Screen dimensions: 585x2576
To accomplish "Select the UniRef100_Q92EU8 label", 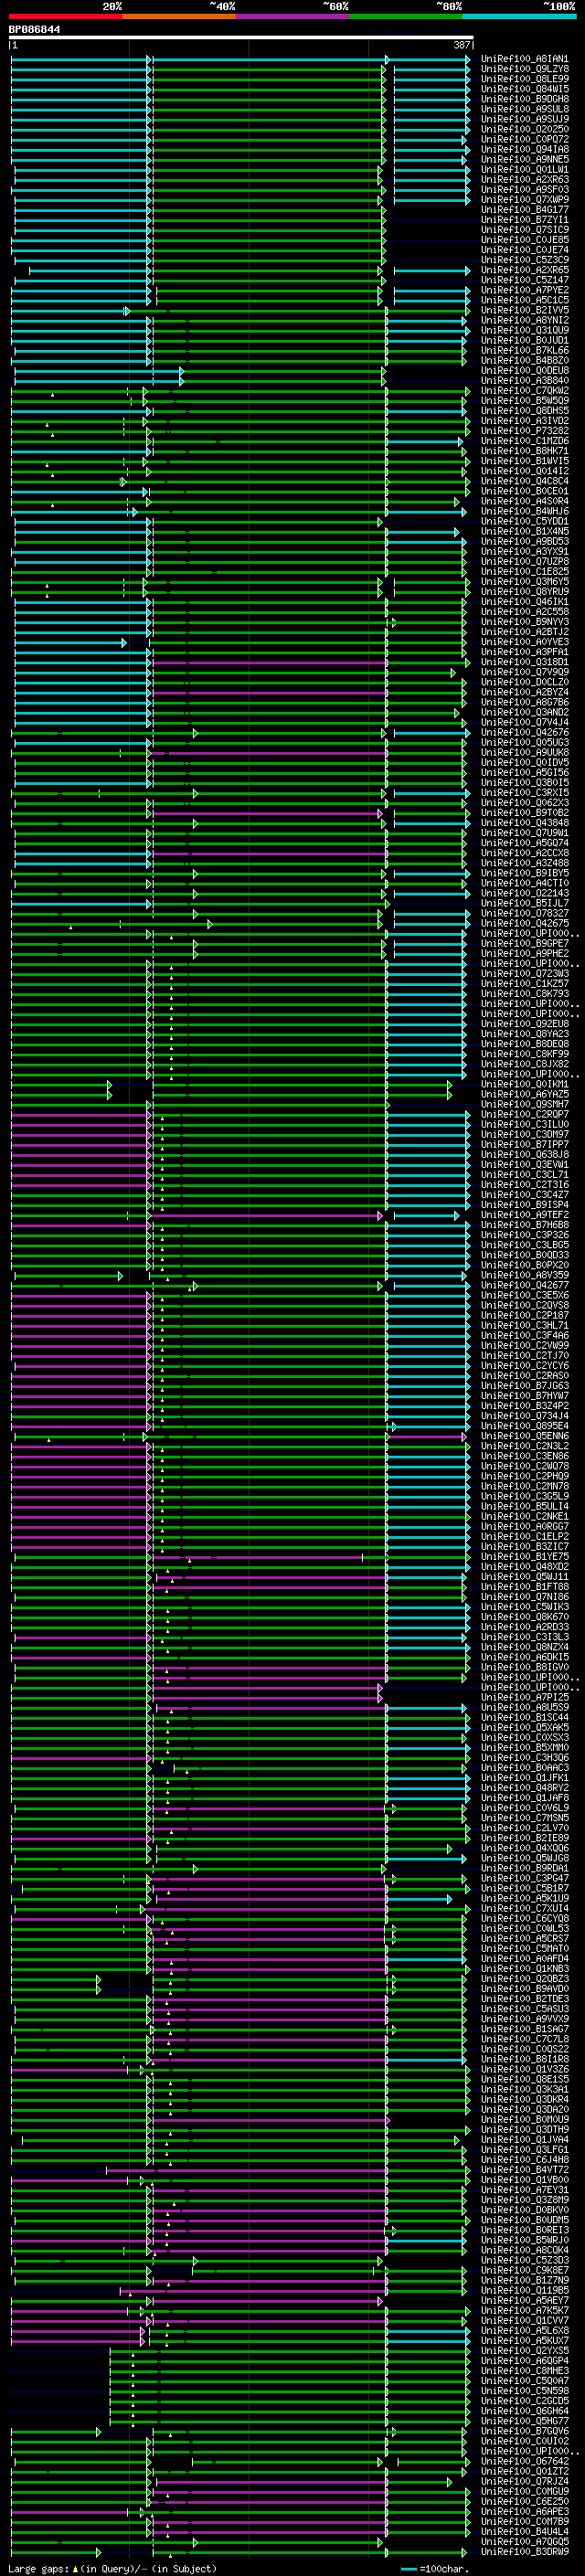I will click(x=525, y=1024).
